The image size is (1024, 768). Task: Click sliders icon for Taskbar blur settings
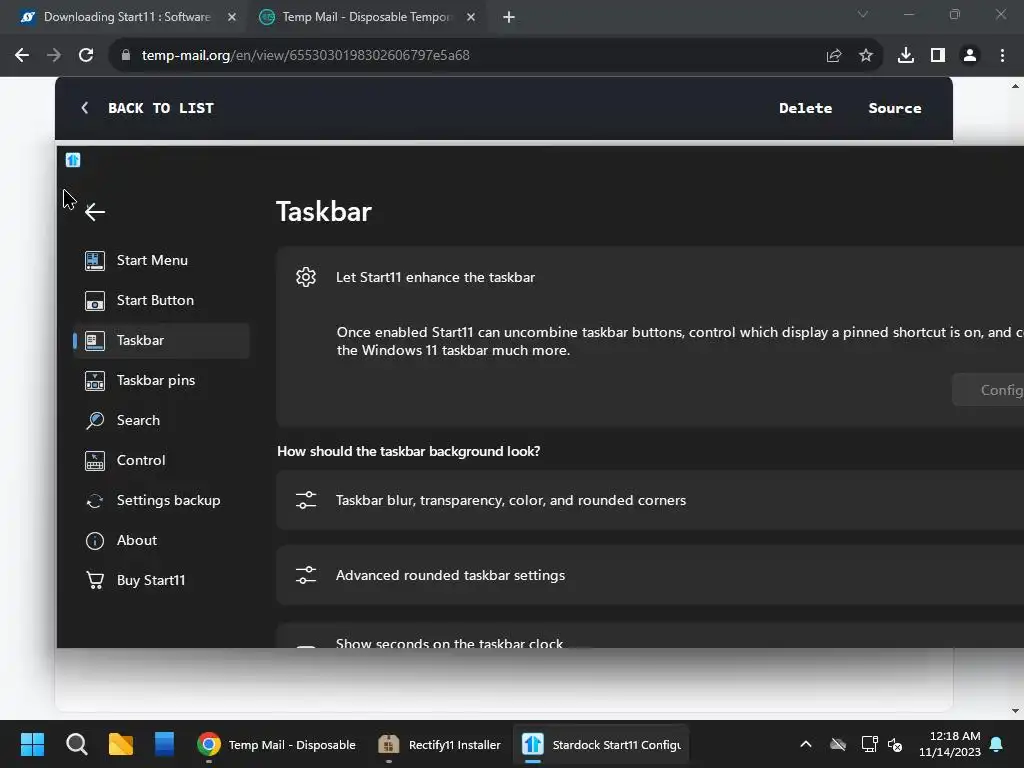(306, 500)
